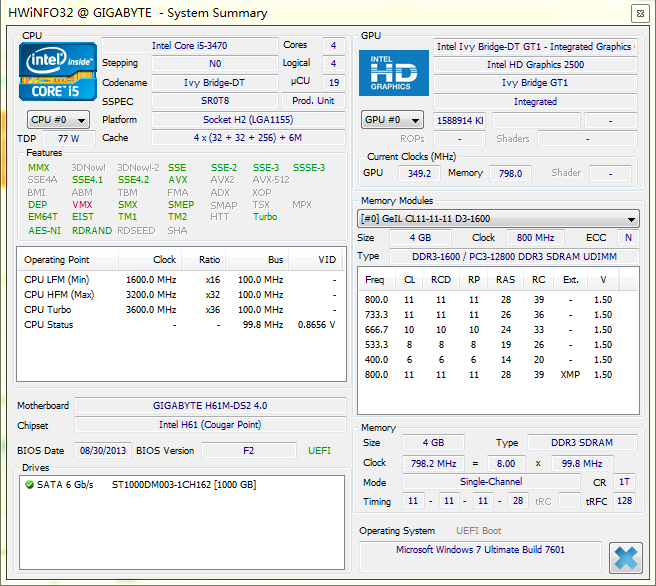
Task: Click the green UEFI label
Action: [319, 450]
